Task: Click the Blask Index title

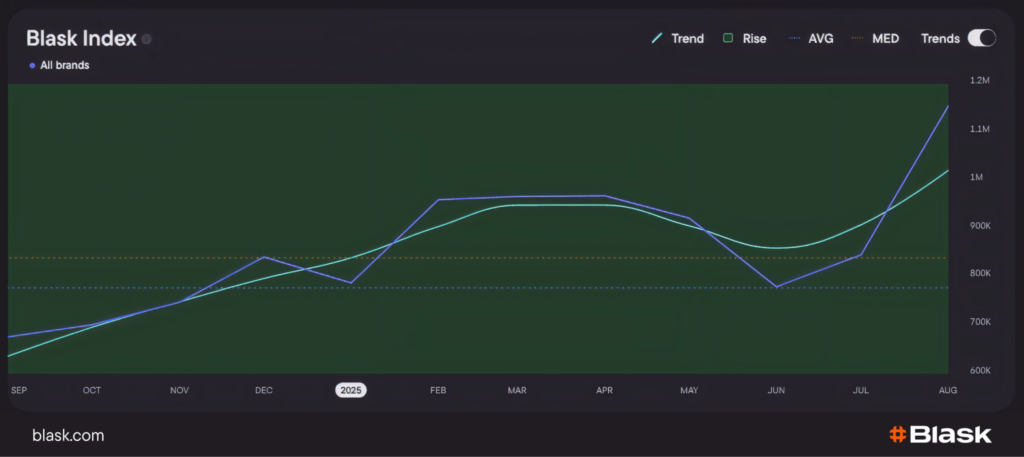Action: click(x=81, y=38)
